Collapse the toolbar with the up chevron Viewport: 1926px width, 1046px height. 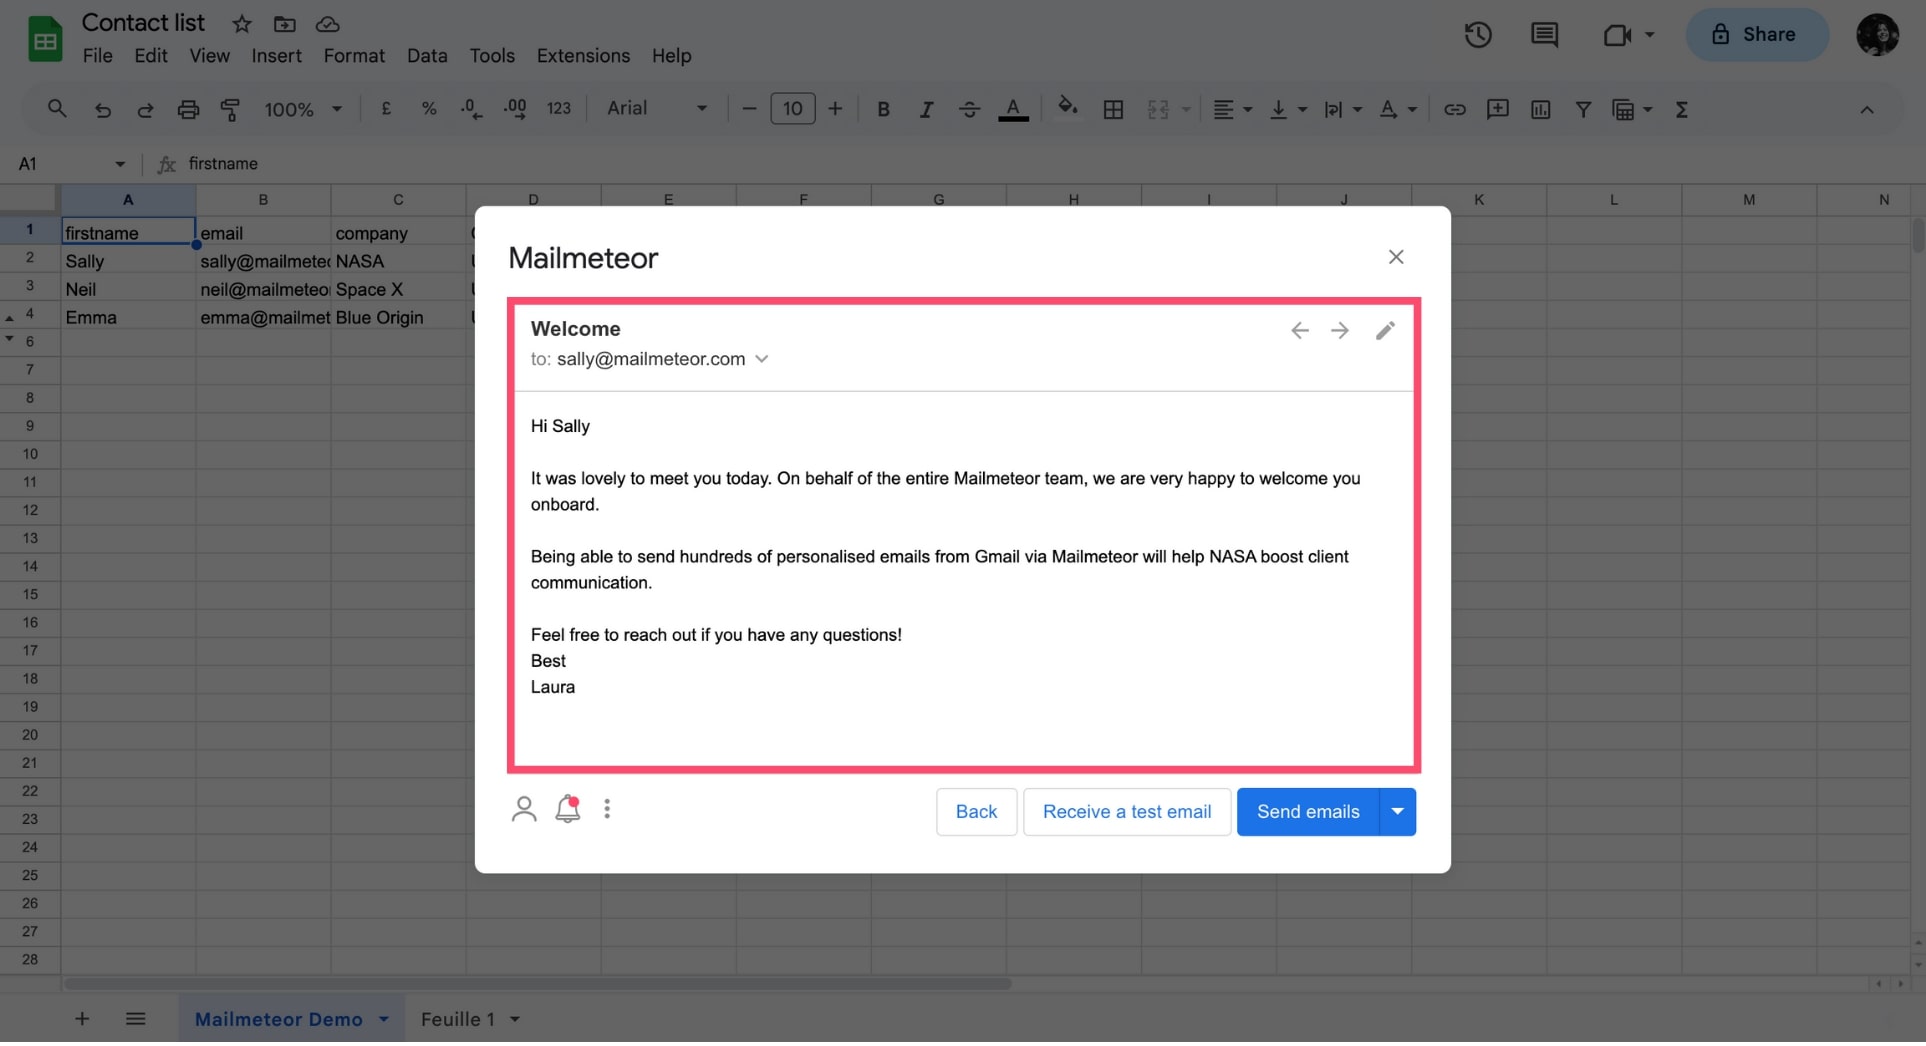point(1867,110)
